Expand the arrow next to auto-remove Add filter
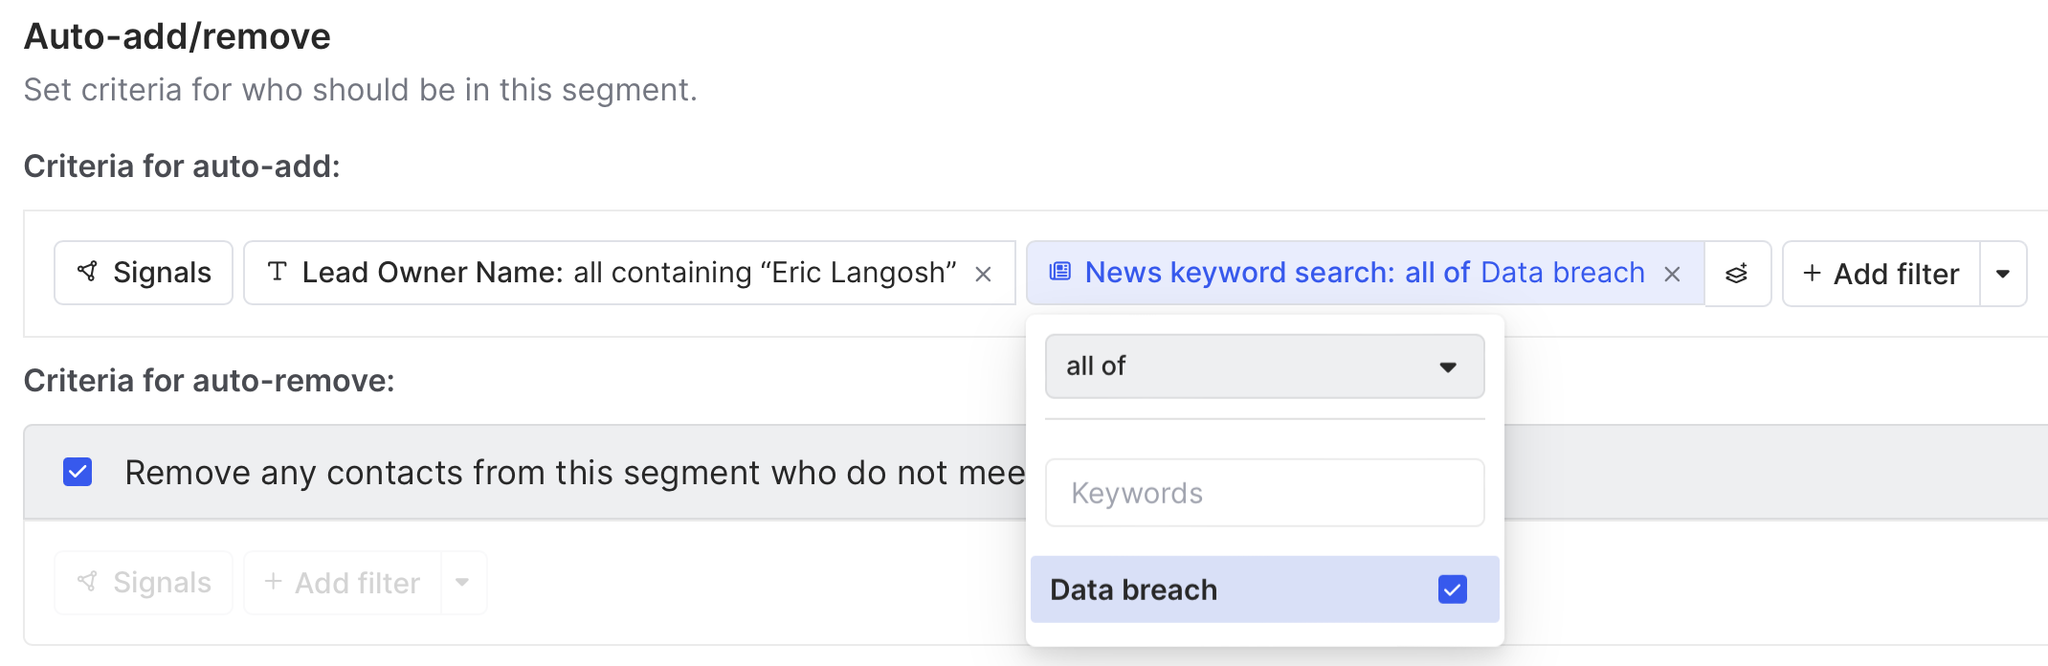2048x666 pixels. click(462, 582)
